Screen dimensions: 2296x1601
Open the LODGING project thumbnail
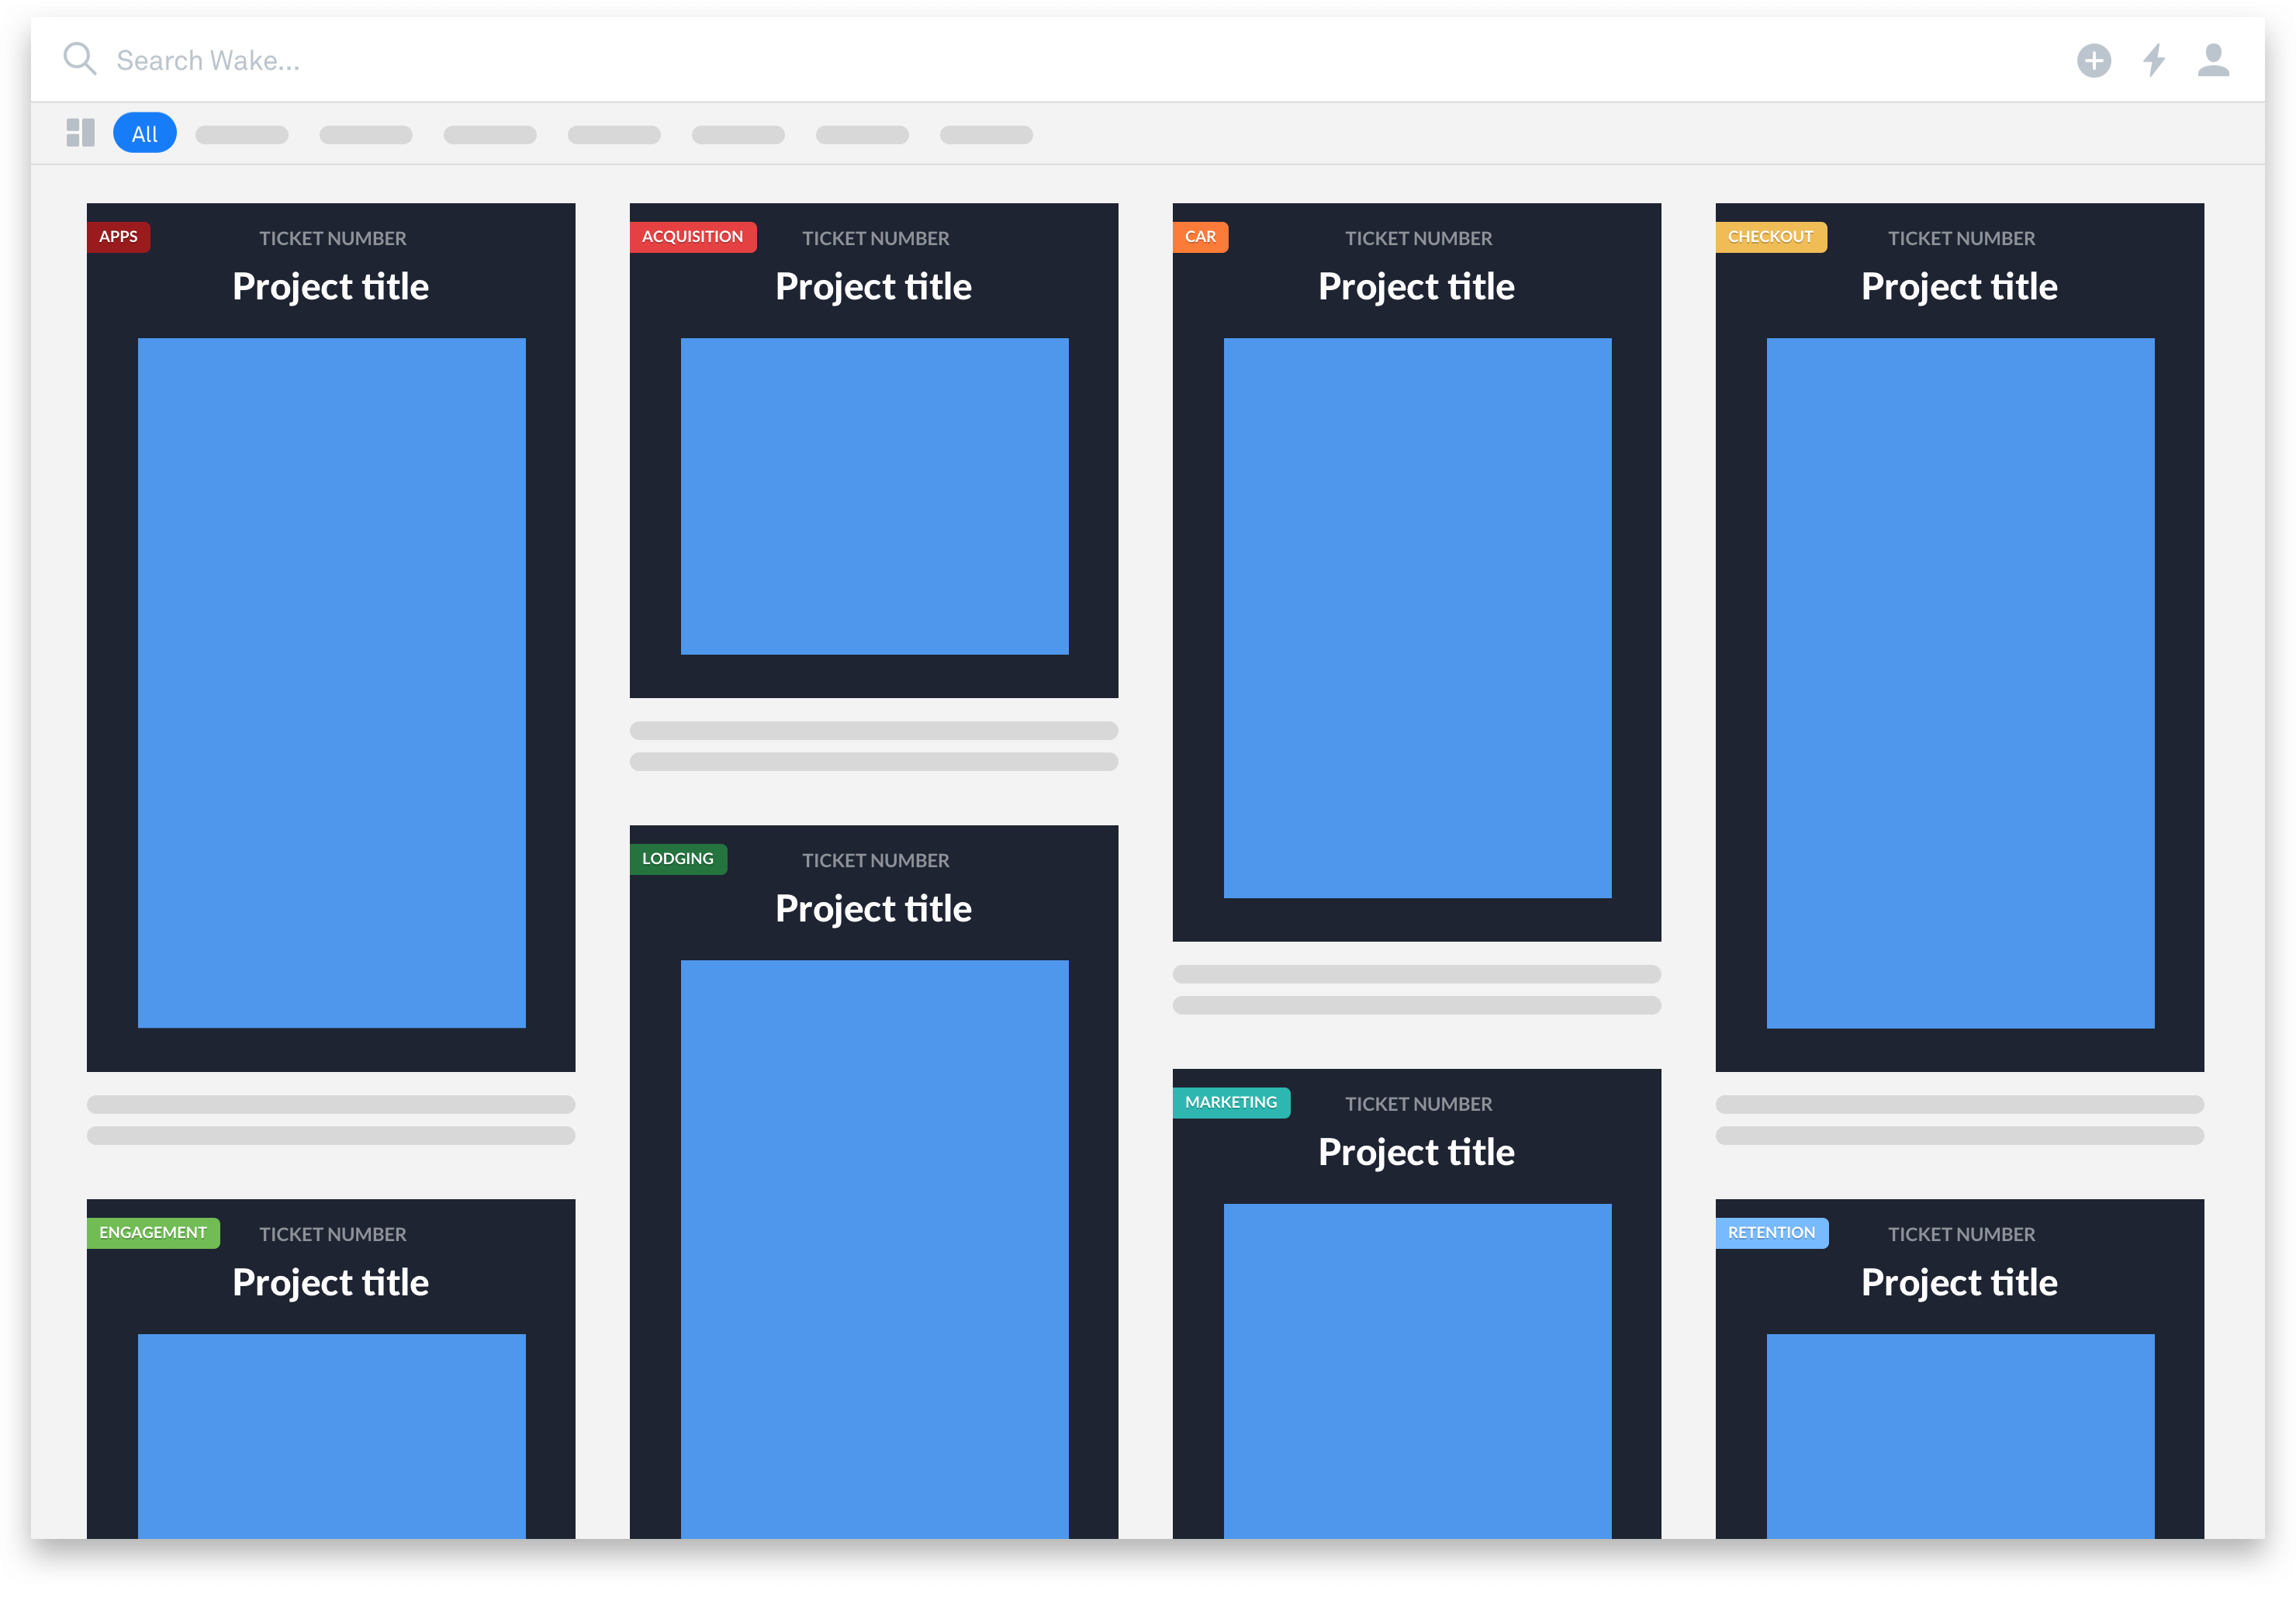click(874, 1249)
